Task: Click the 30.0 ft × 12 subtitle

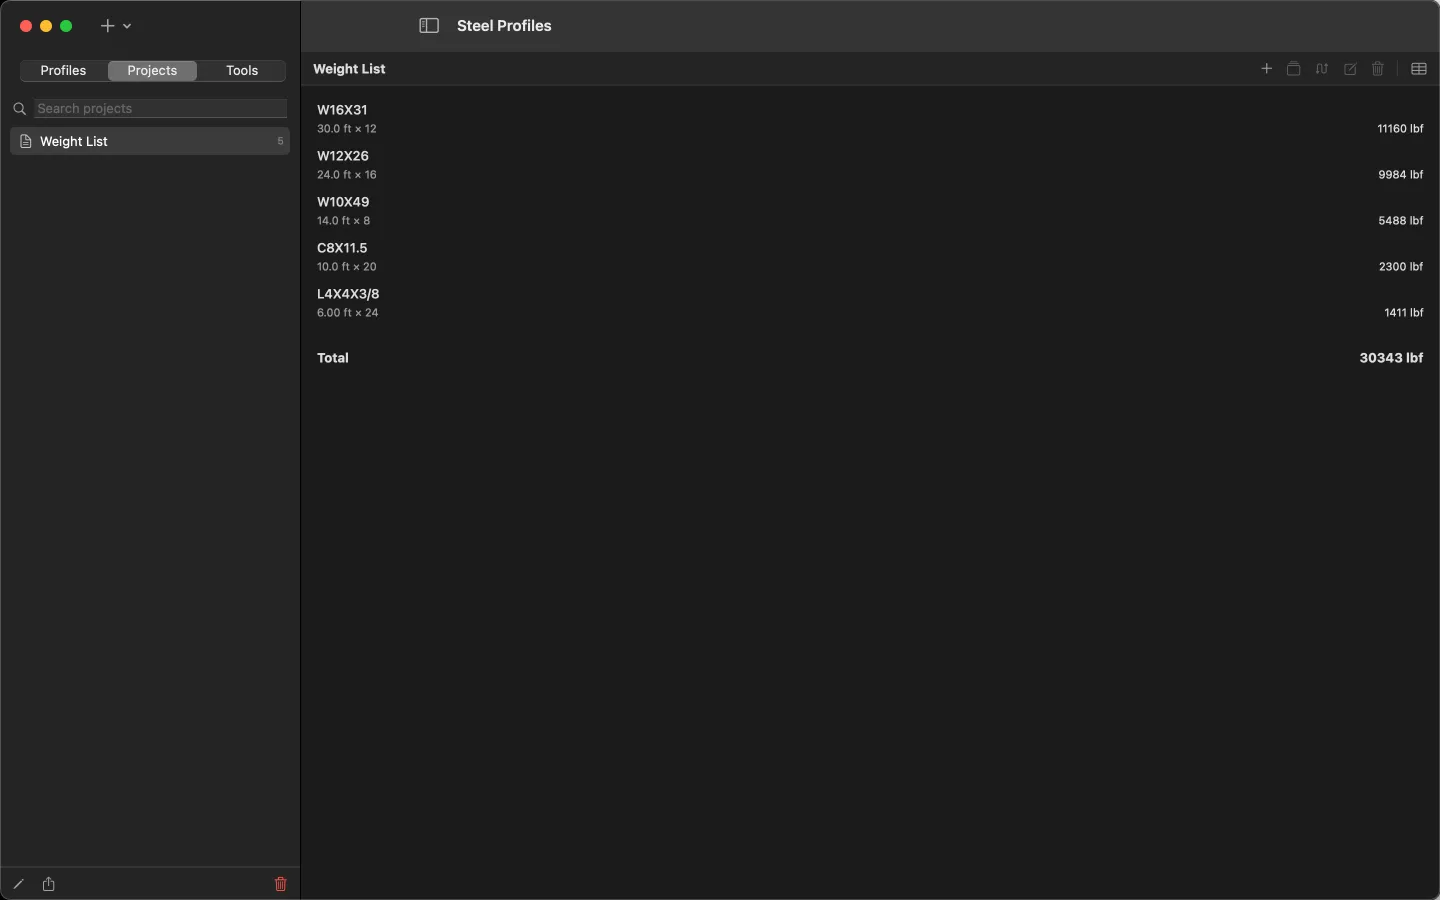Action: (x=347, y=129)
